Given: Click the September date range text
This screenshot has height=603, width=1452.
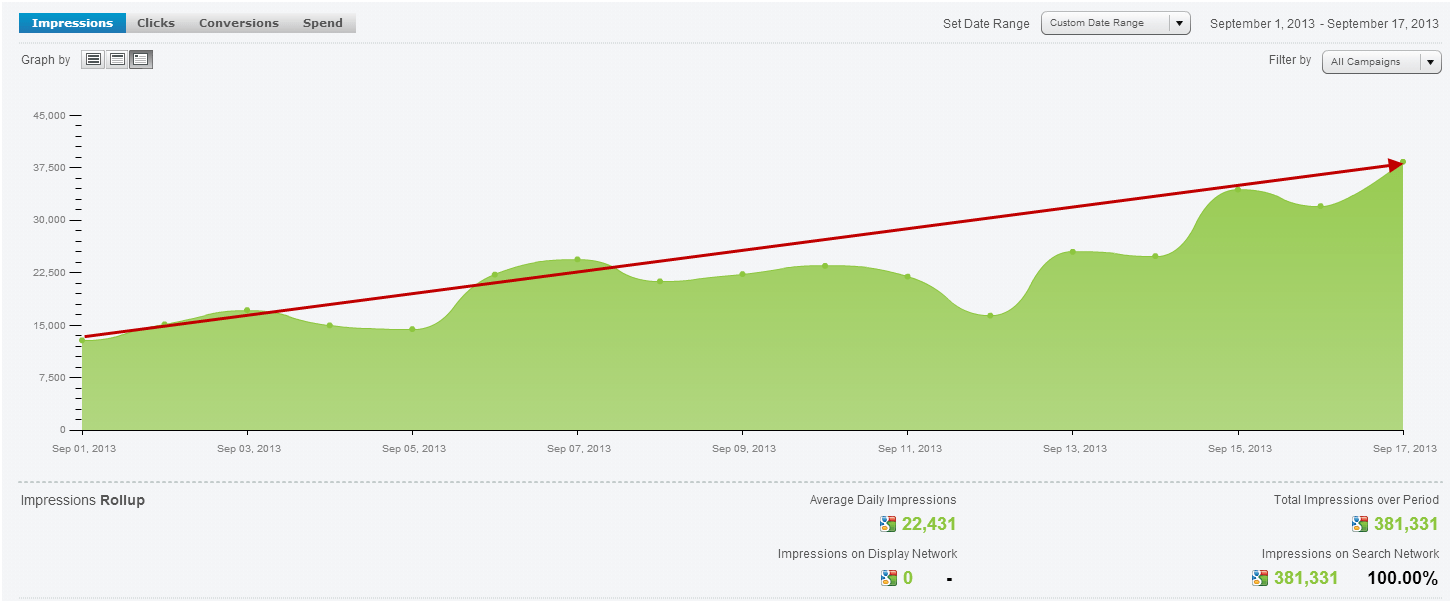Looking at the screenshot, I should tap(1324, 23).
